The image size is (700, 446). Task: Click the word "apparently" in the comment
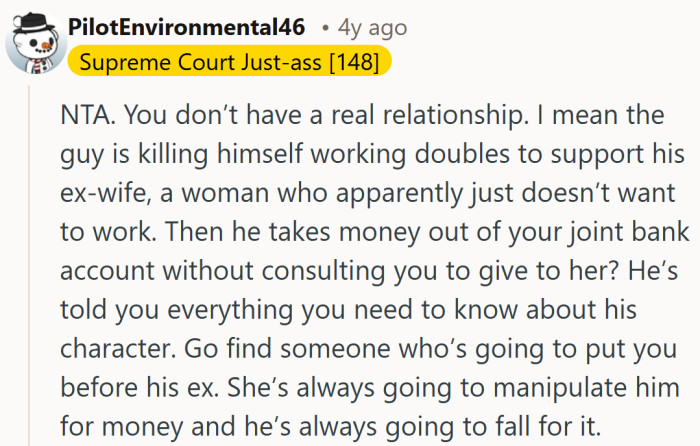[372, 195]
